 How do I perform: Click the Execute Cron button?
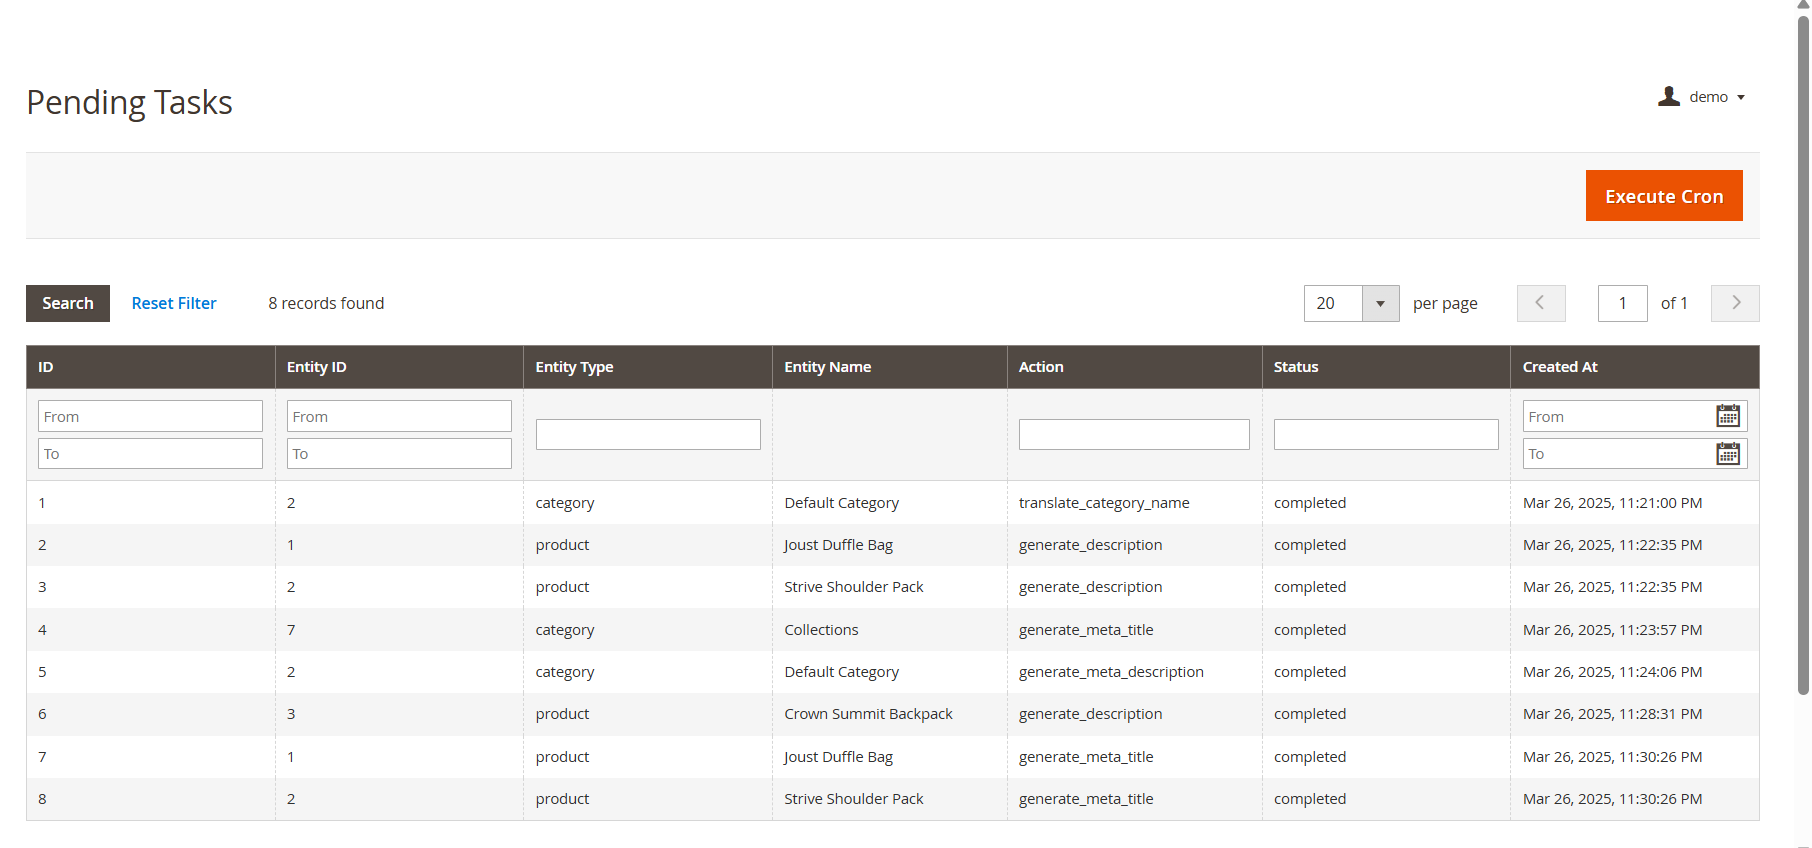coord(1664,196)
